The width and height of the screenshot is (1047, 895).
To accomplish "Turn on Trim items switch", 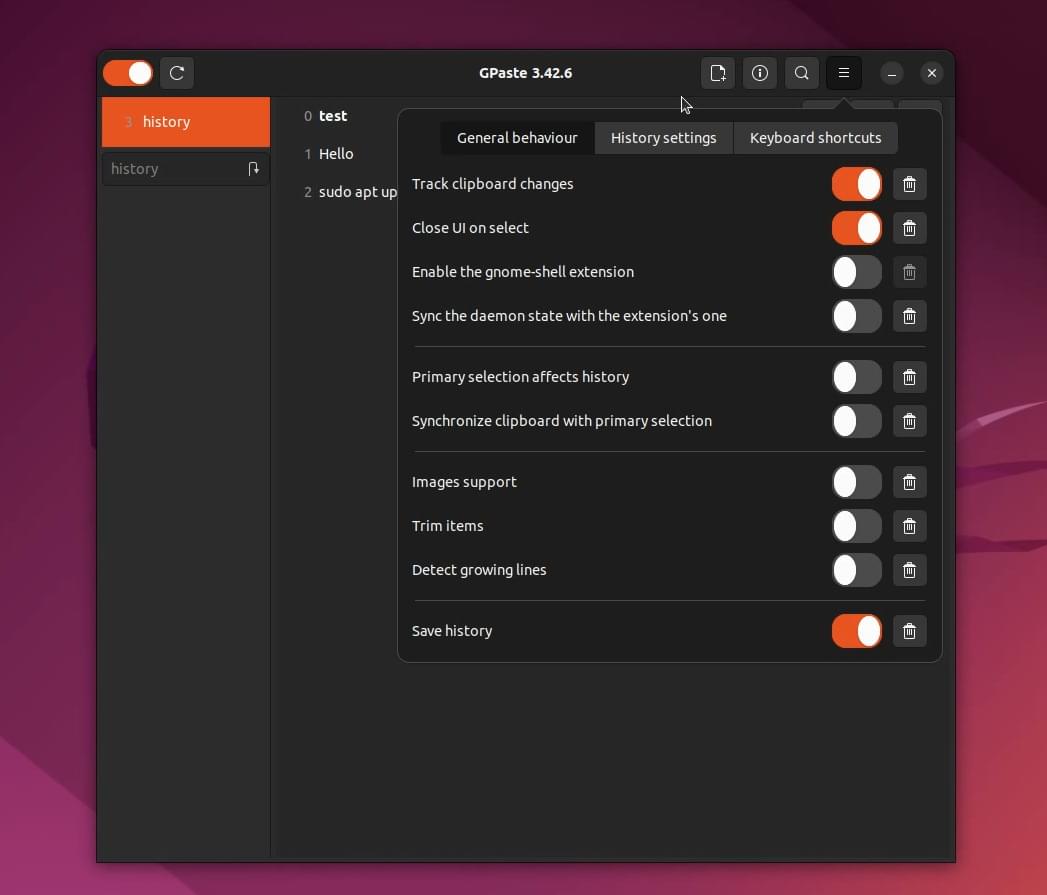I will (857, 526).
